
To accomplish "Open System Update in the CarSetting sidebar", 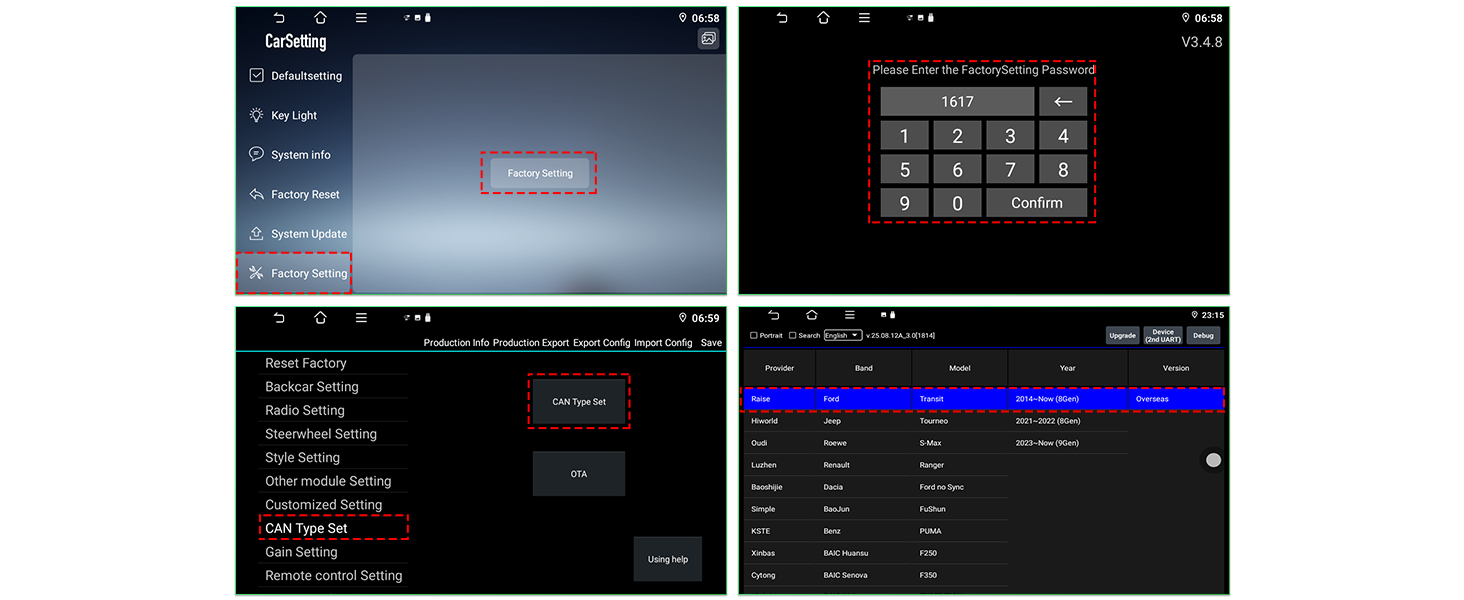I will pyautogui.click(x=298, y=234).
